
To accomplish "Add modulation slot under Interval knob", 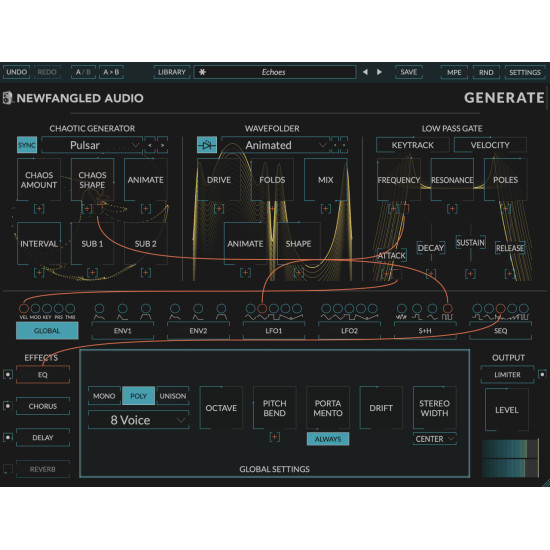I will (x=39, y=273).
